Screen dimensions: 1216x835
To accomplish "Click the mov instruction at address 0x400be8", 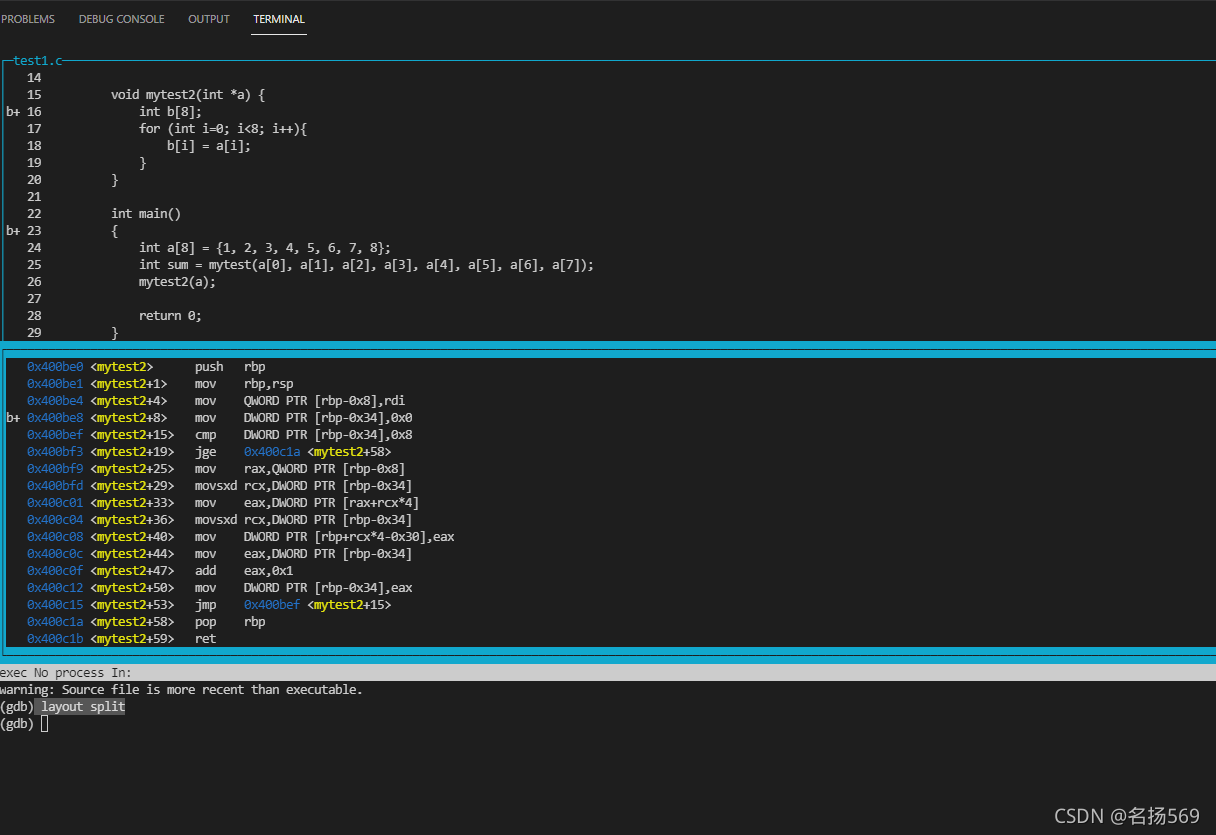I will (x=304, y=418).
